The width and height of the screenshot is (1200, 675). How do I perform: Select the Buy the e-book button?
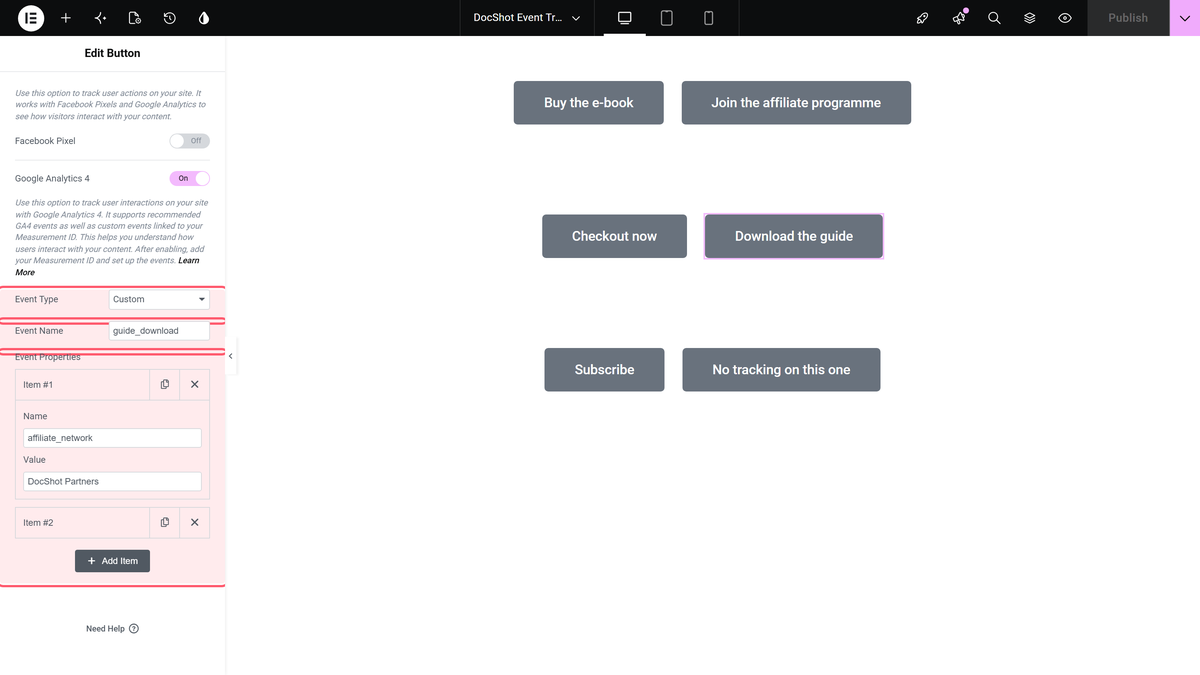[x=589, y=103]
